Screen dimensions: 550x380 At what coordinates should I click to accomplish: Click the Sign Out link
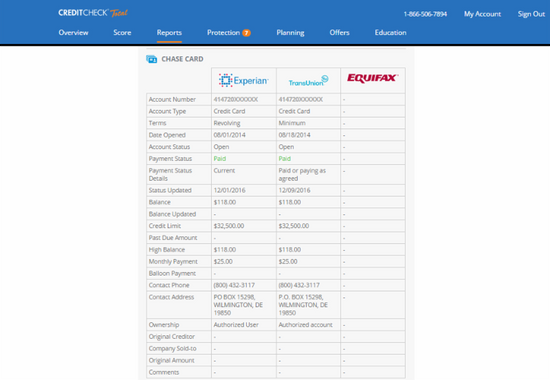(x=531, y=14)
